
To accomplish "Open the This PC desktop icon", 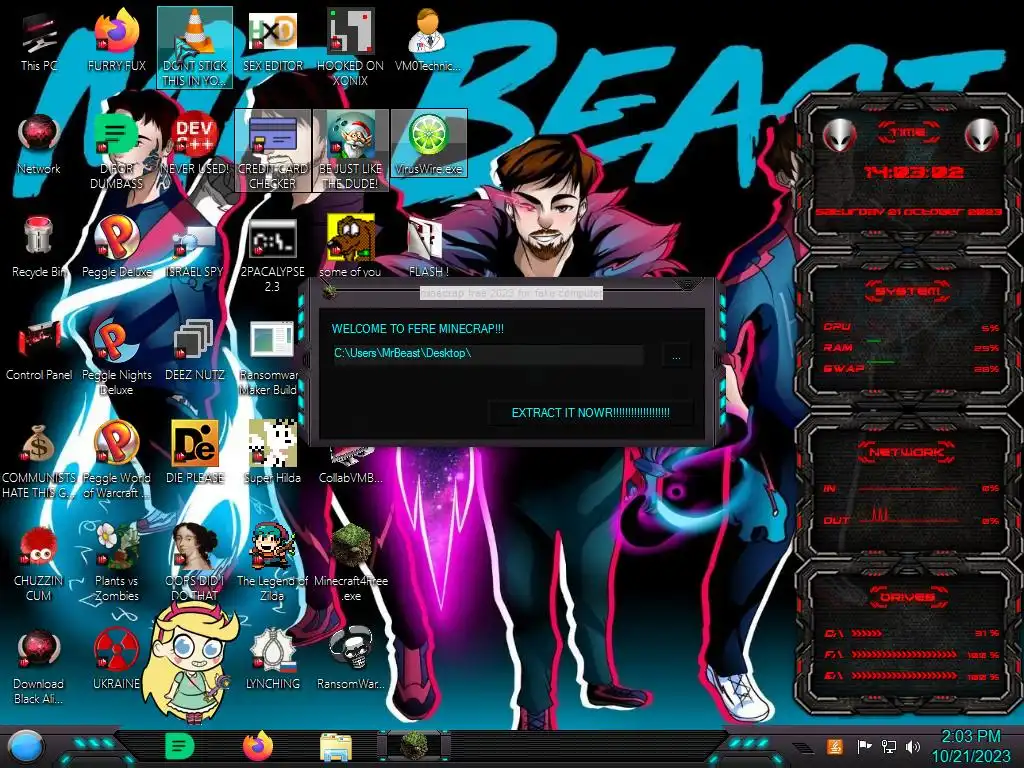I will [x=39, y=41].
